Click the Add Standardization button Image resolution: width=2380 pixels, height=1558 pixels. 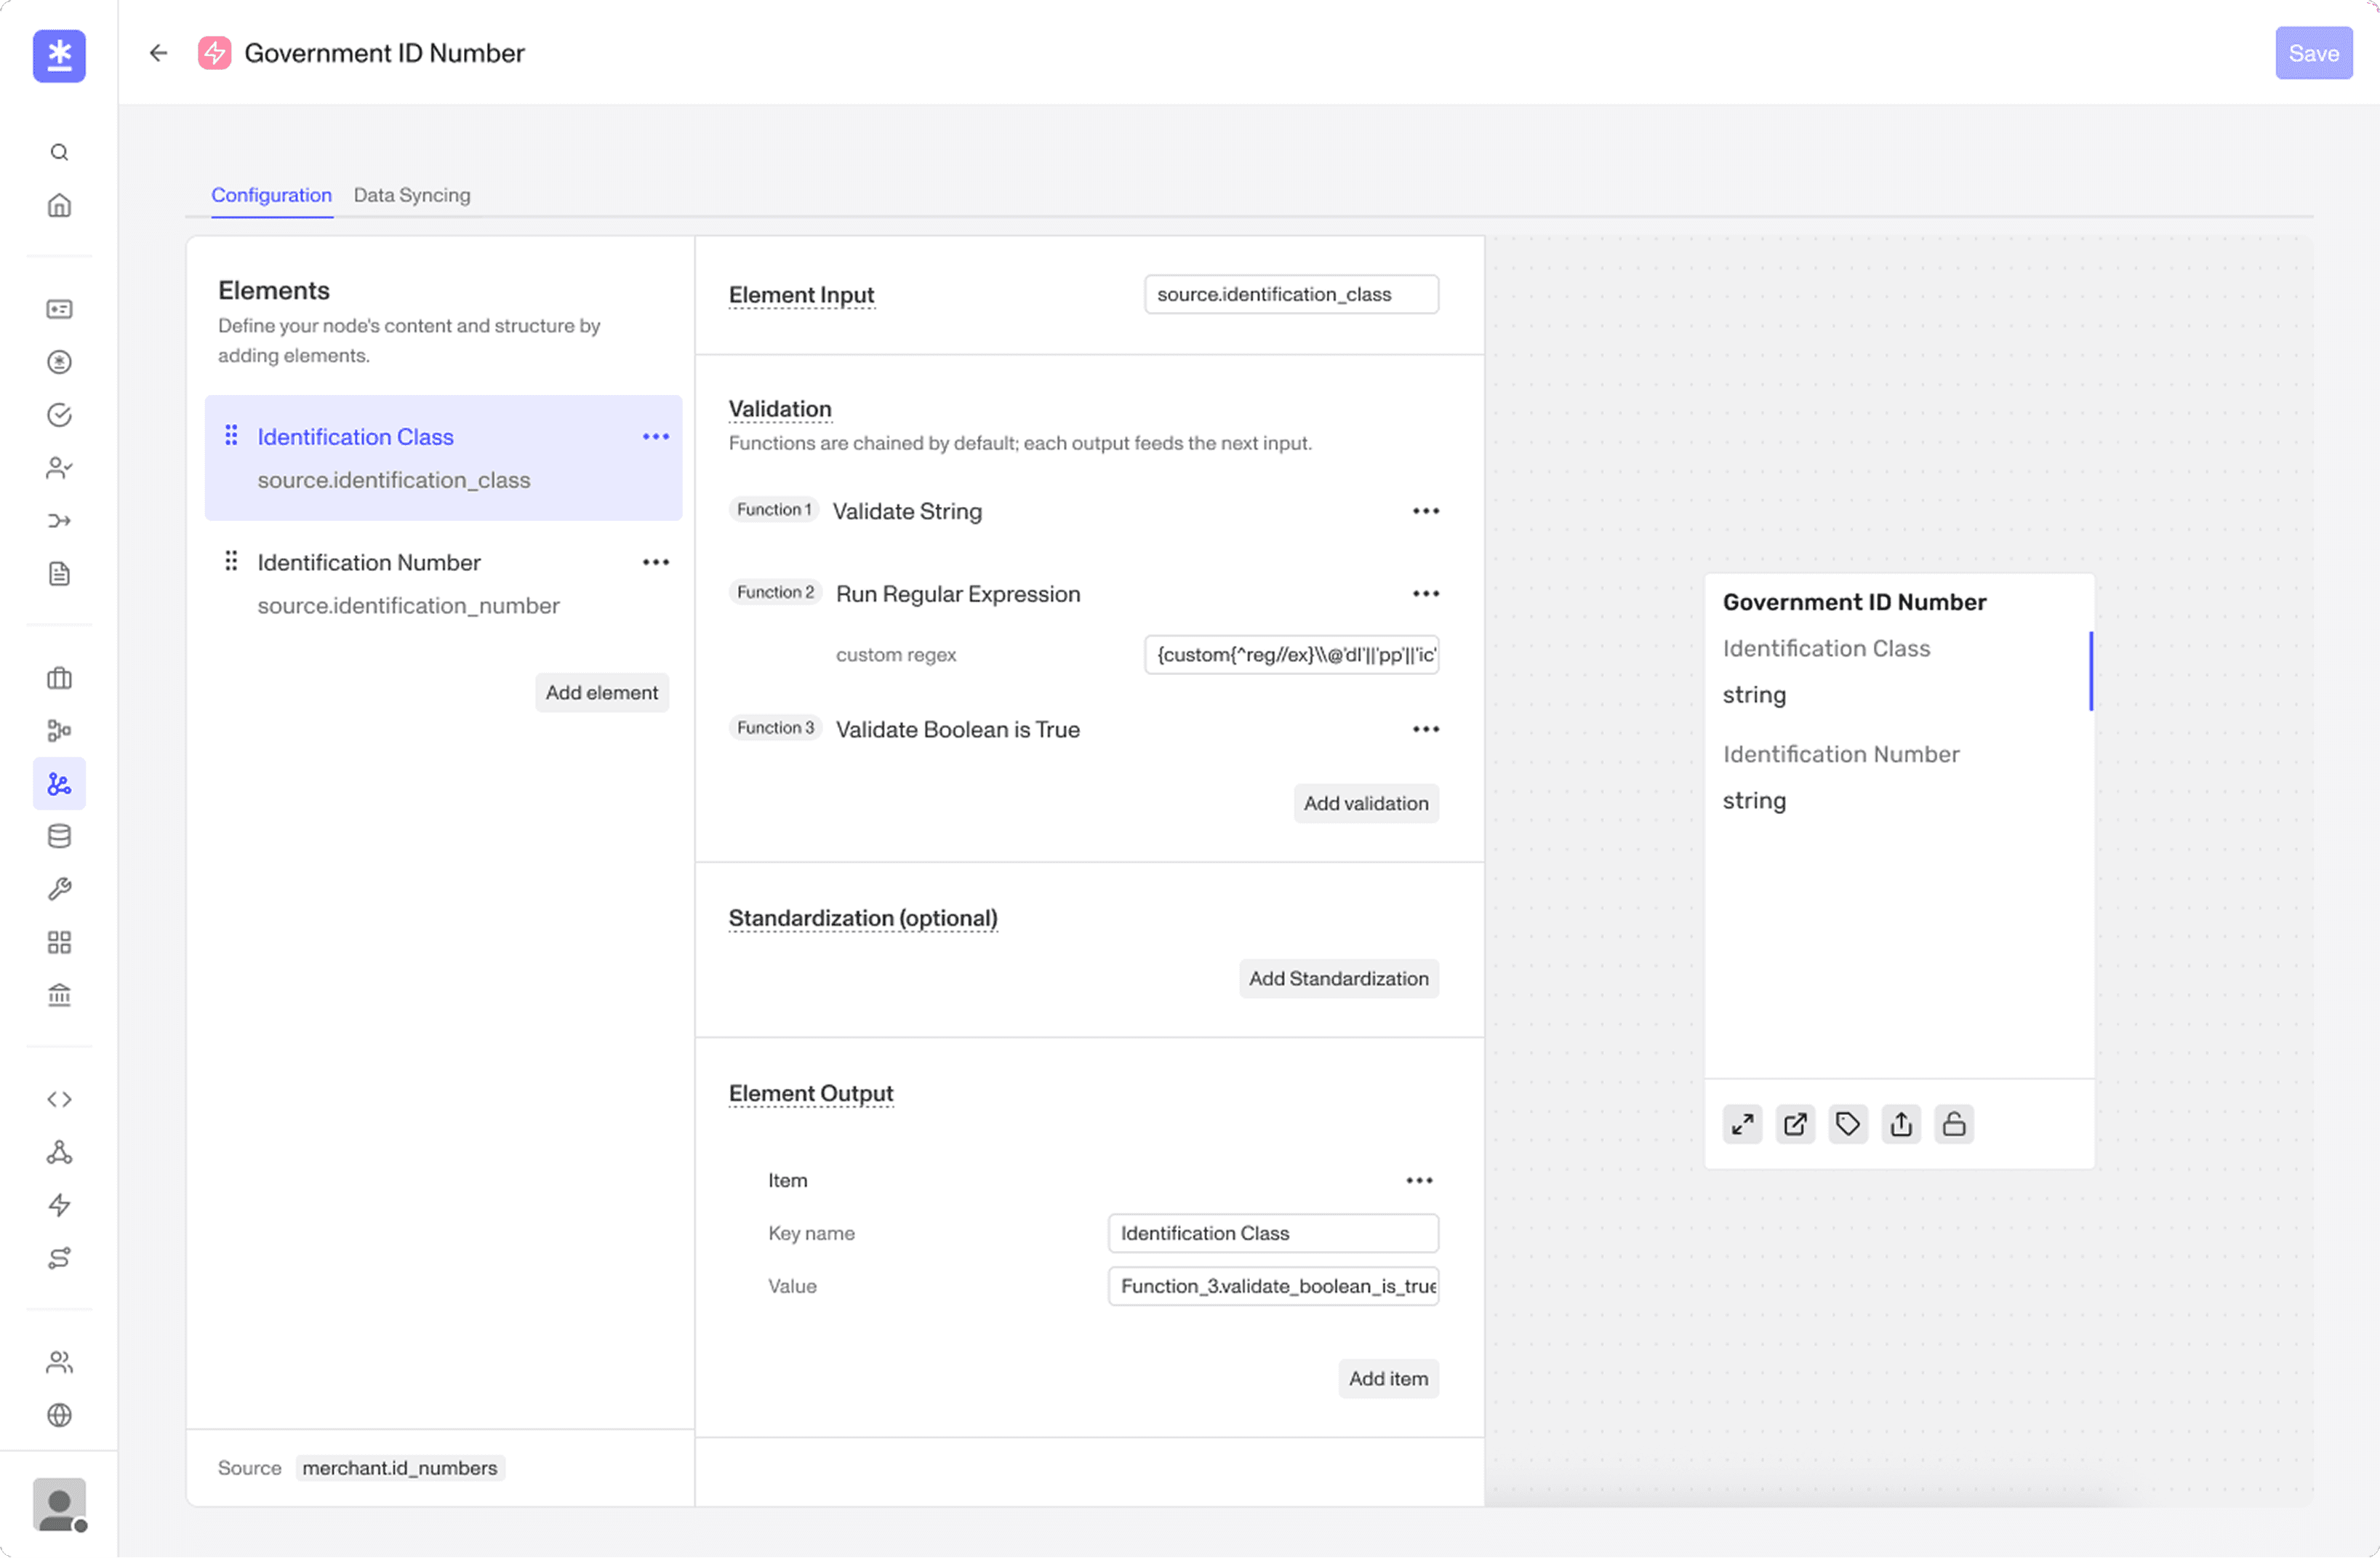coord(1339,979)
